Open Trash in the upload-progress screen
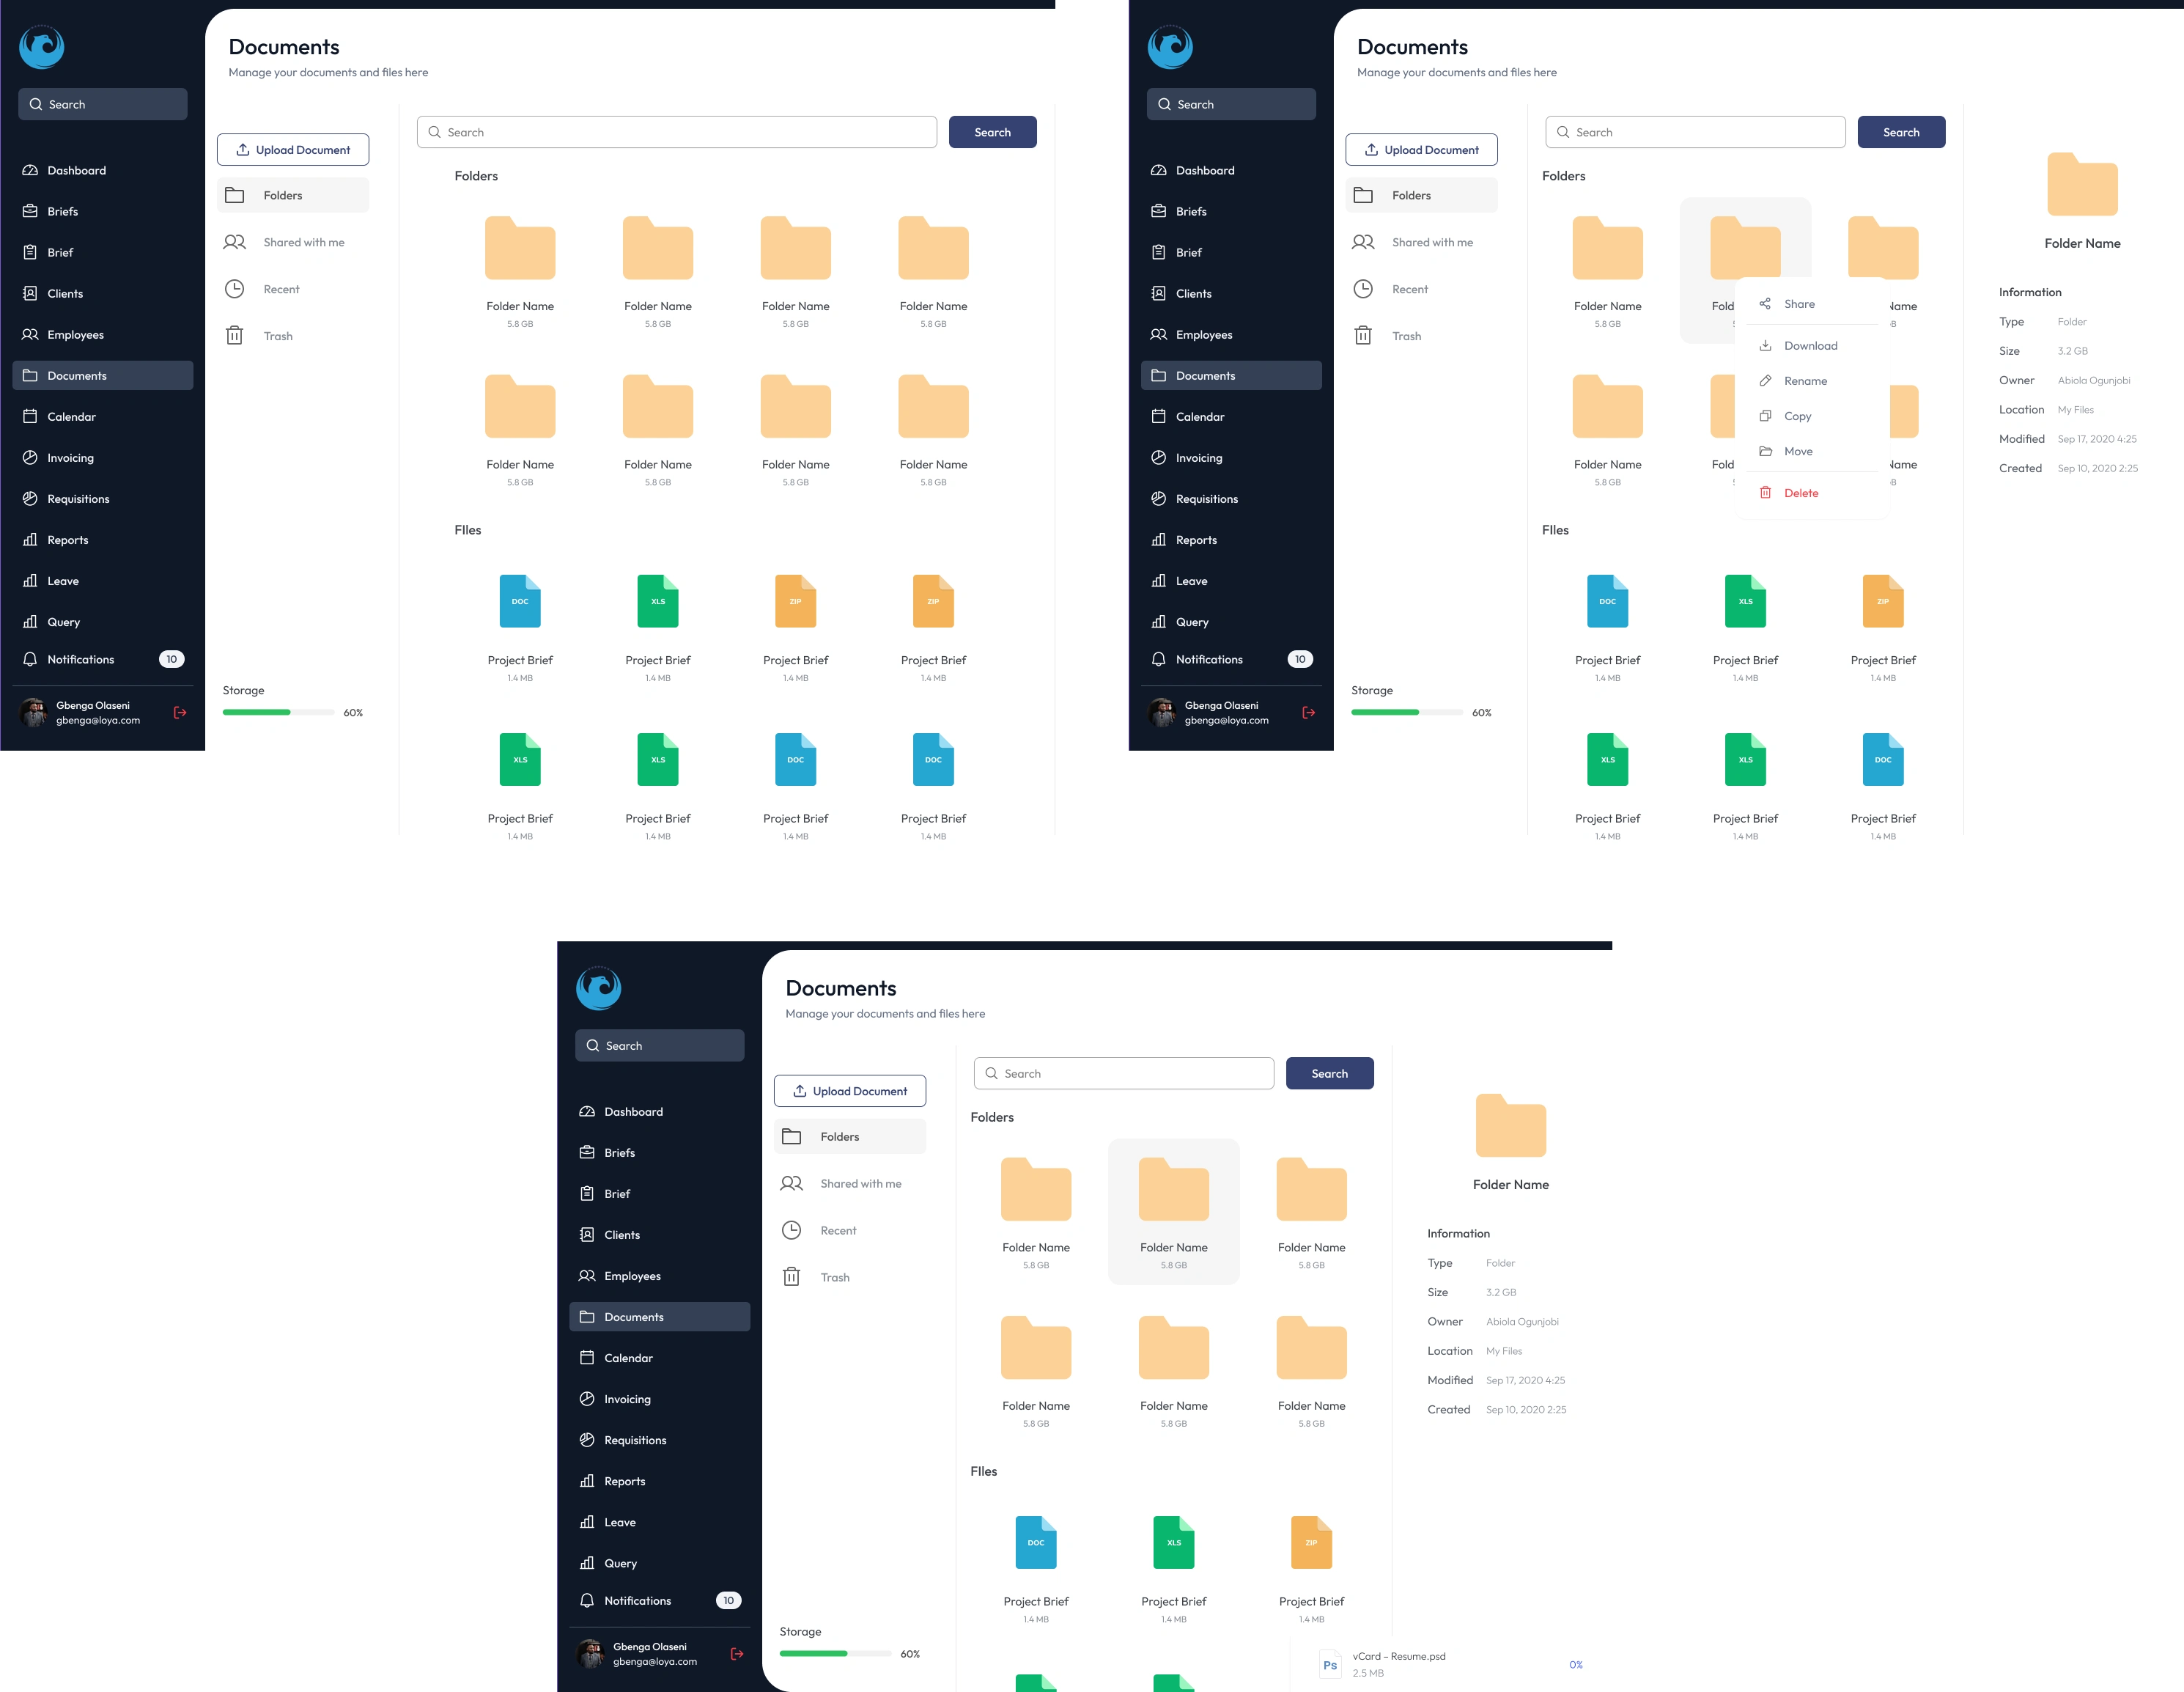The width and height of the screenshot is (2184, 1692). tap(850, 1277)
